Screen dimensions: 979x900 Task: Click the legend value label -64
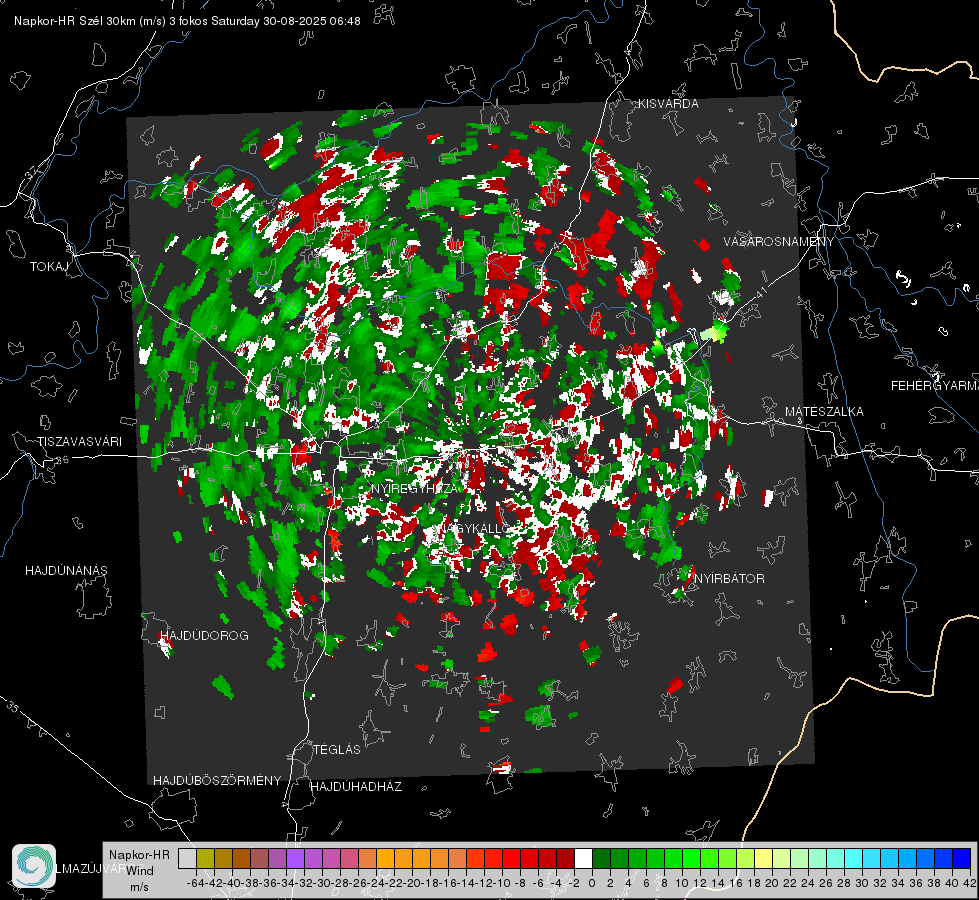coord(196,883)
